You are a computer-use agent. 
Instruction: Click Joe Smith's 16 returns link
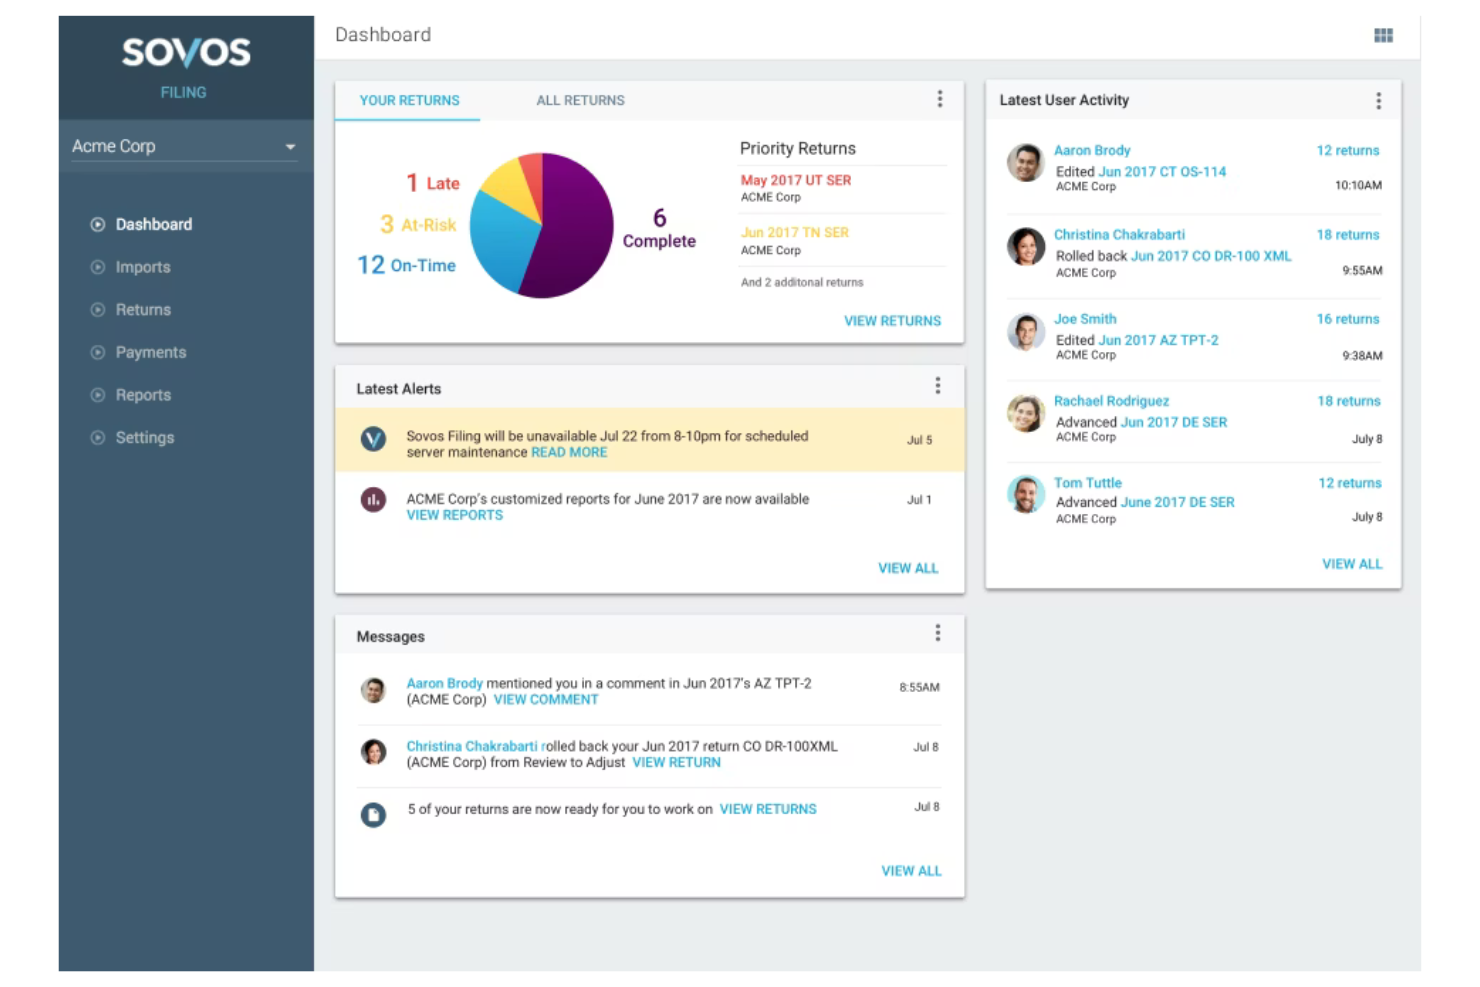coord(1348,319)
